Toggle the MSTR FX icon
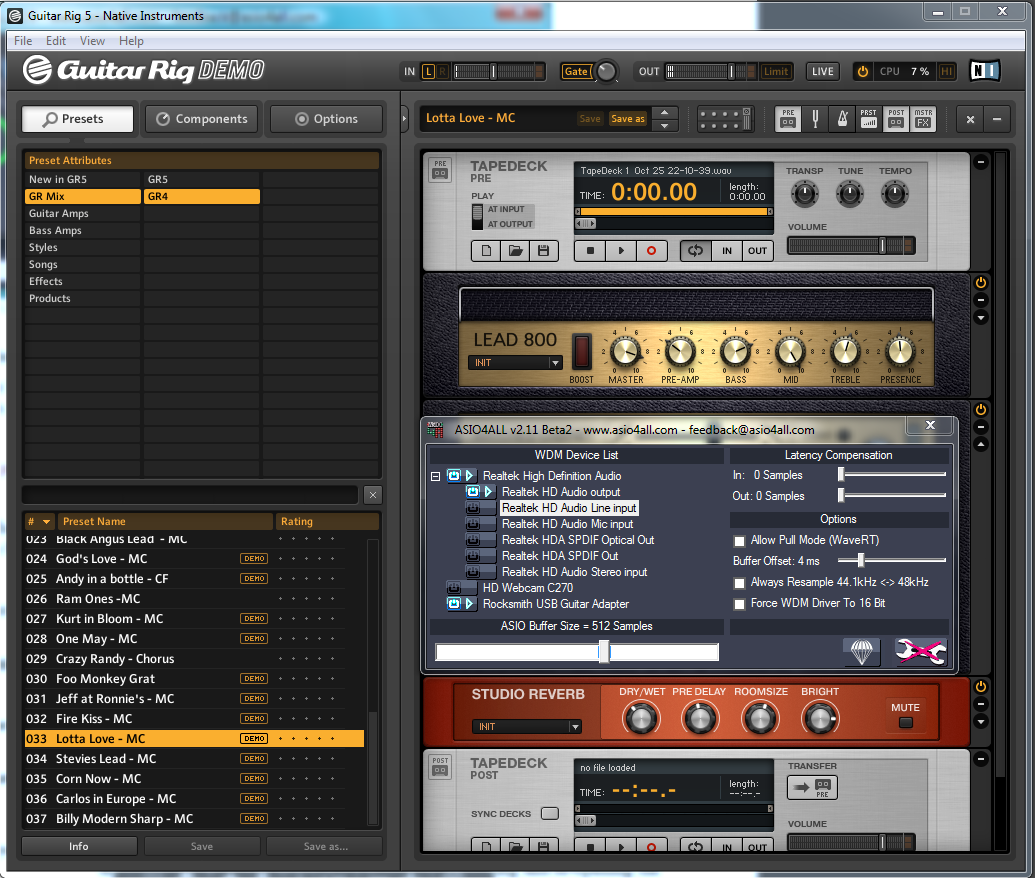 [x=923, y=119]
